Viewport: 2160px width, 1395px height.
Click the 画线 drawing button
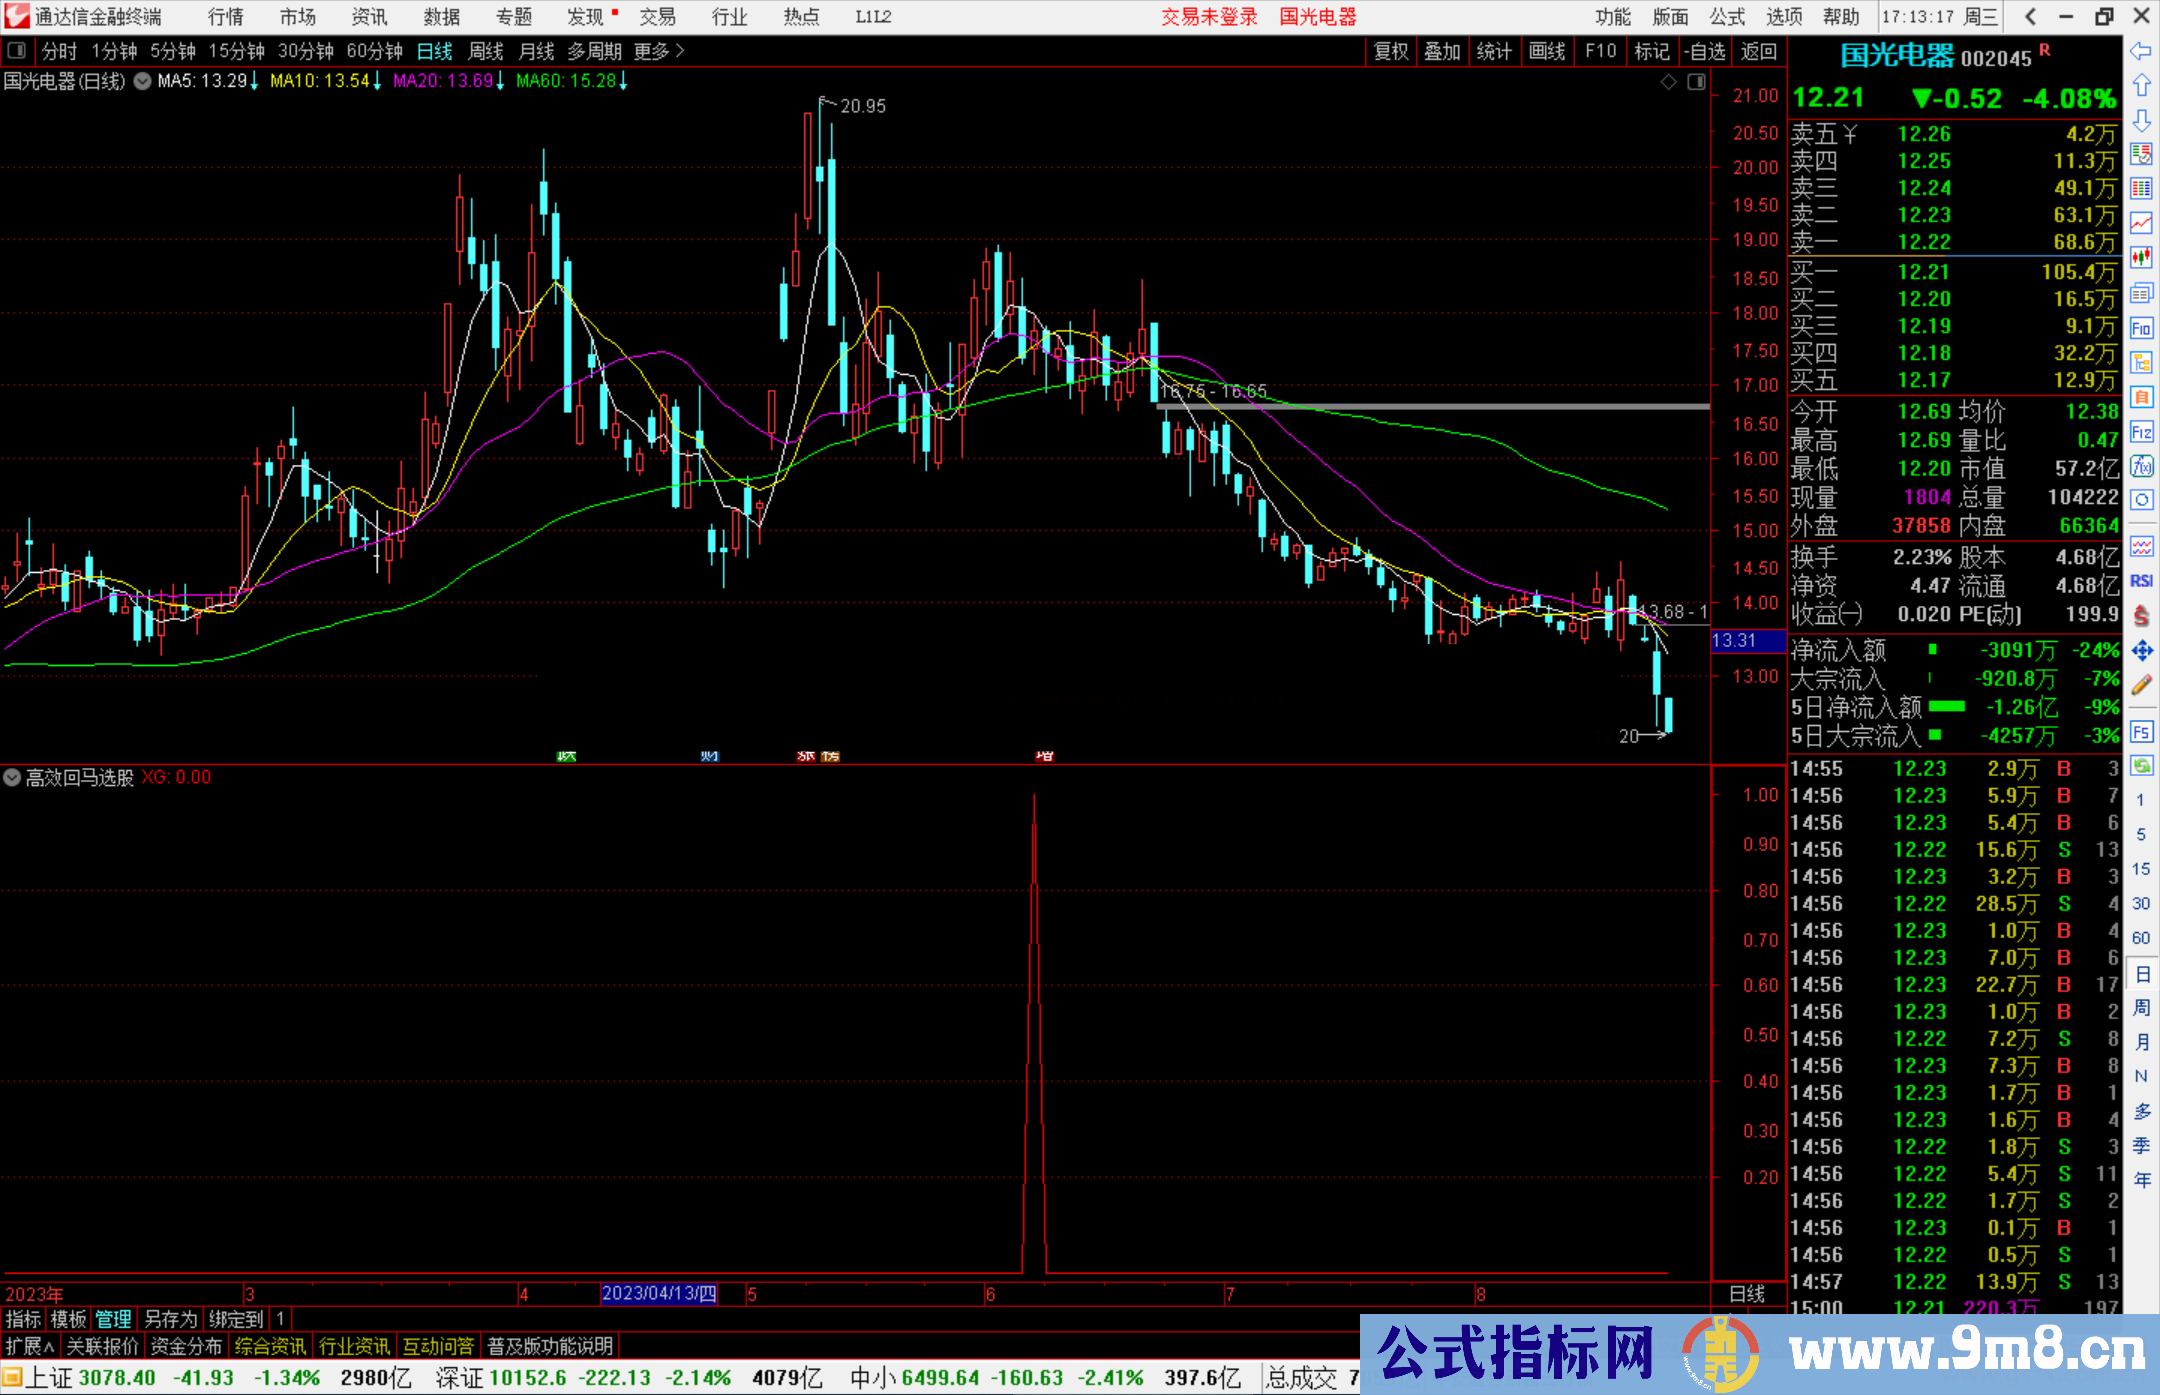tap(1547, 50)
